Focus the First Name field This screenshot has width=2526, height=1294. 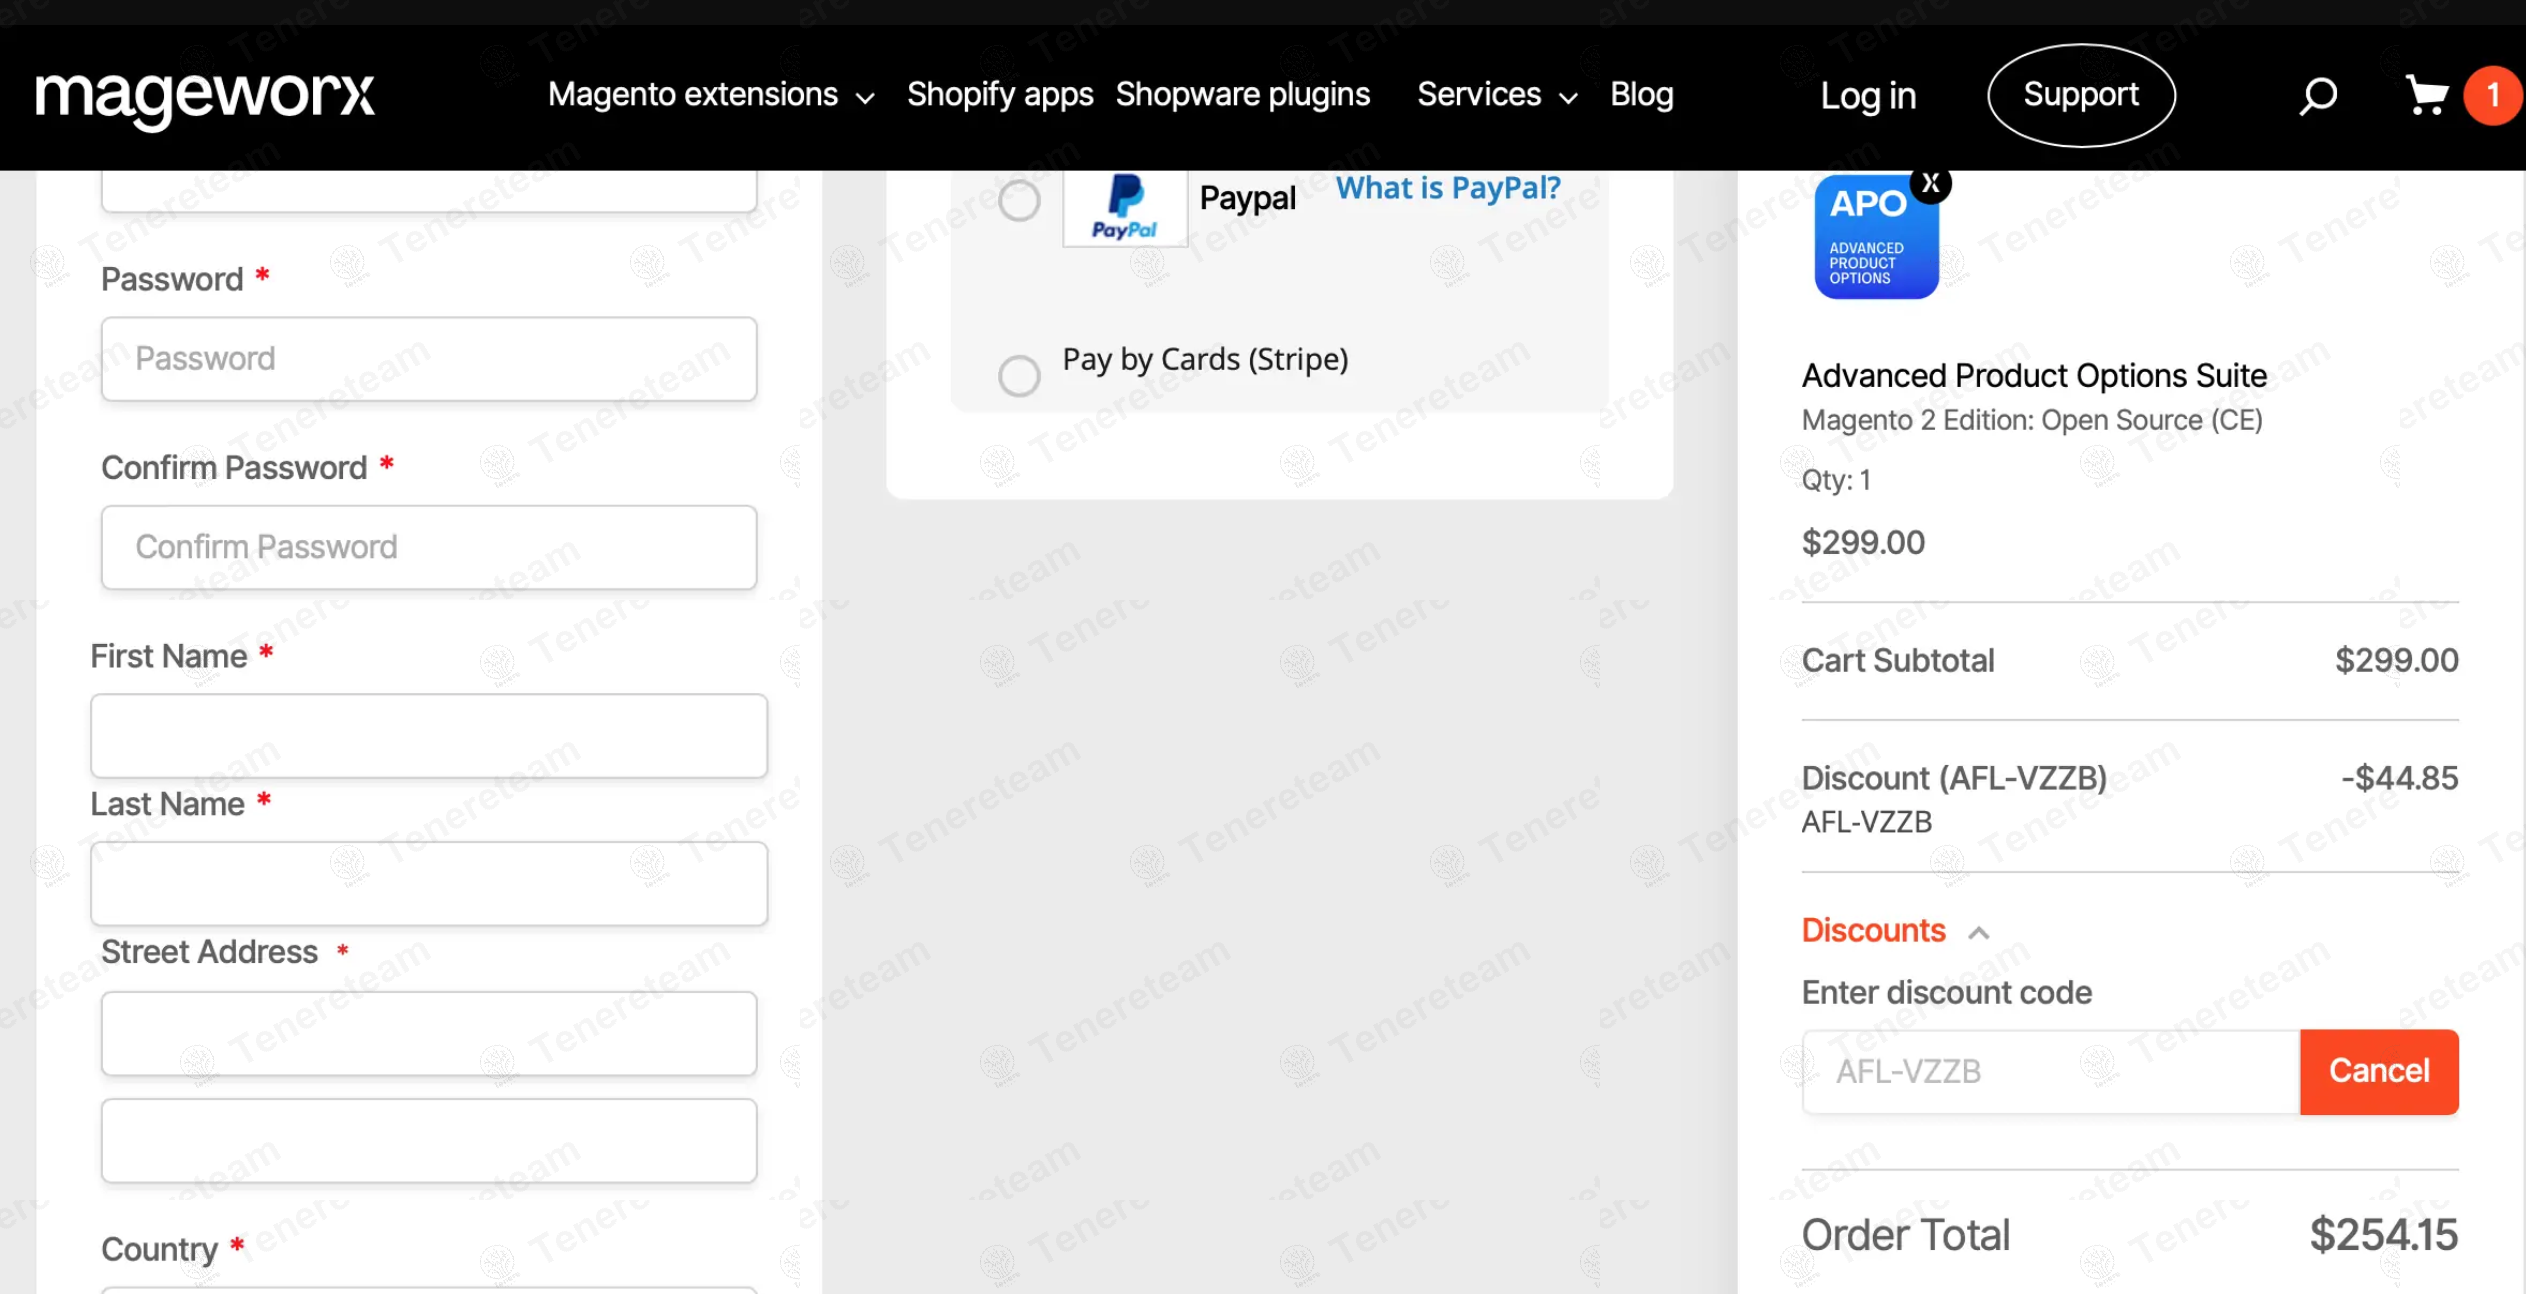coord(429,736)
